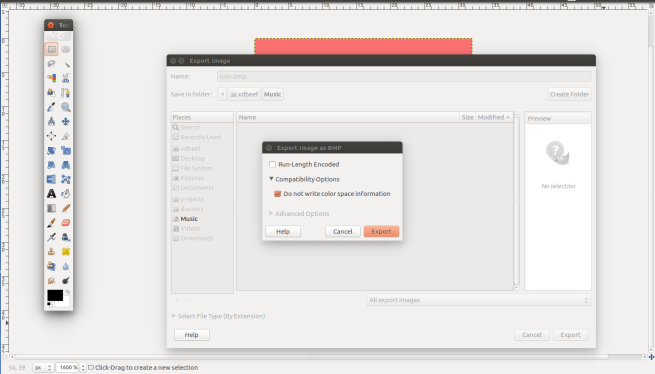The height and width of the screenshot is (374, 655).
Task: Choose the Shear tool
Action: [51, 165]
